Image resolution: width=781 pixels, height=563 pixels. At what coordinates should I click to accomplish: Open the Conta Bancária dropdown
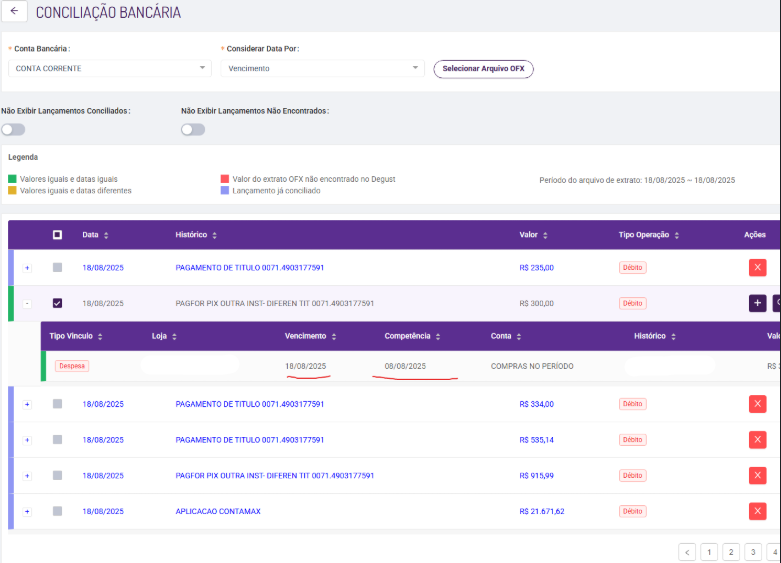pyautogui.click(x=109, y=68)
